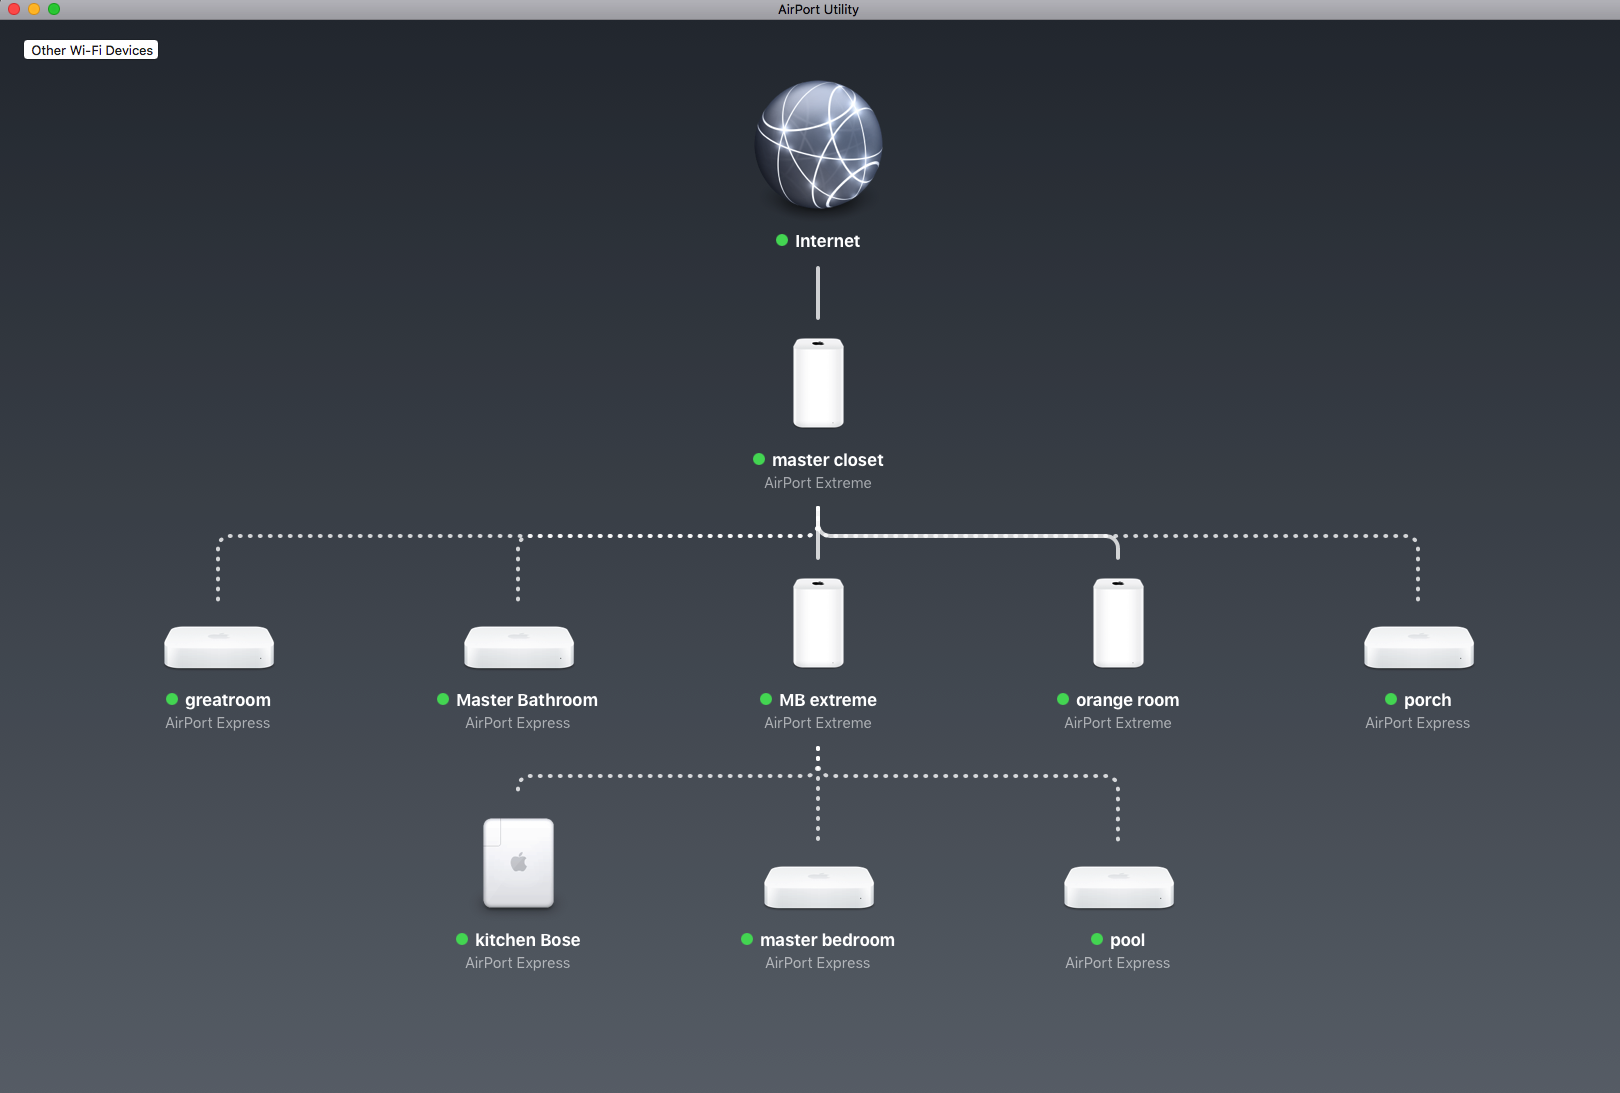Click the green status dot beside master bedroom
Screen dimensions: 1620x1093
click(x=747, y=939)
